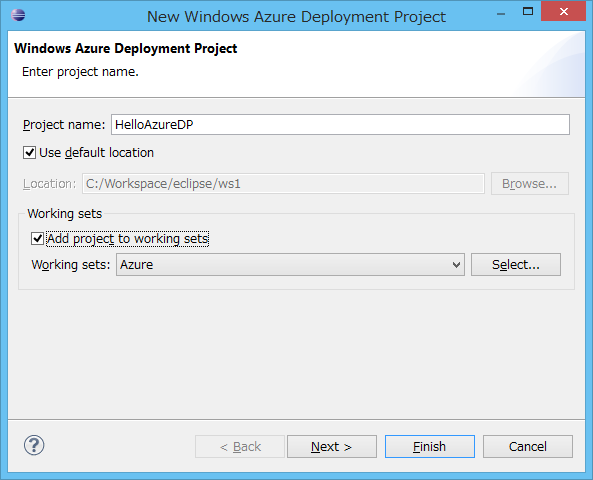The width and height of the screenshot is (593, 480).
Task: Click the 'Enter project name.' message text
Action: 80,71
